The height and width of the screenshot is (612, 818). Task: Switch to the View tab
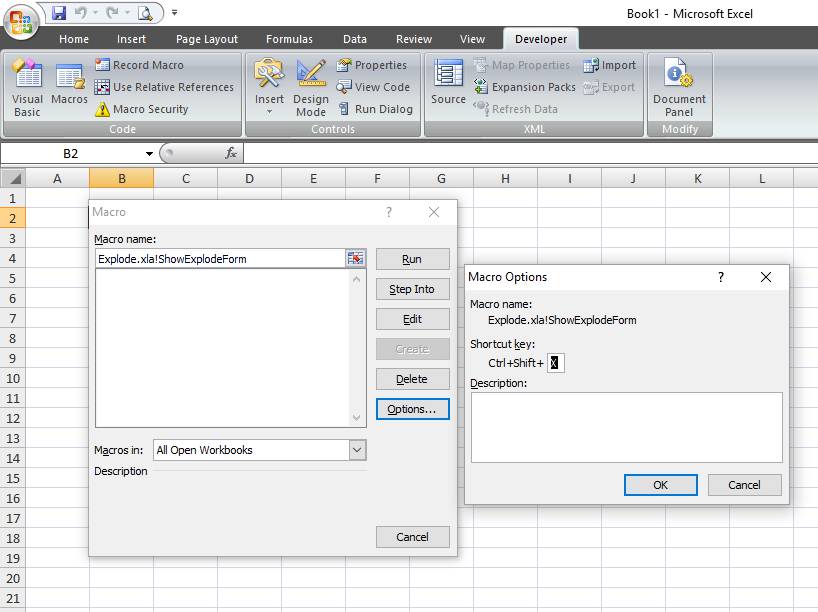(x=472, y=39)
